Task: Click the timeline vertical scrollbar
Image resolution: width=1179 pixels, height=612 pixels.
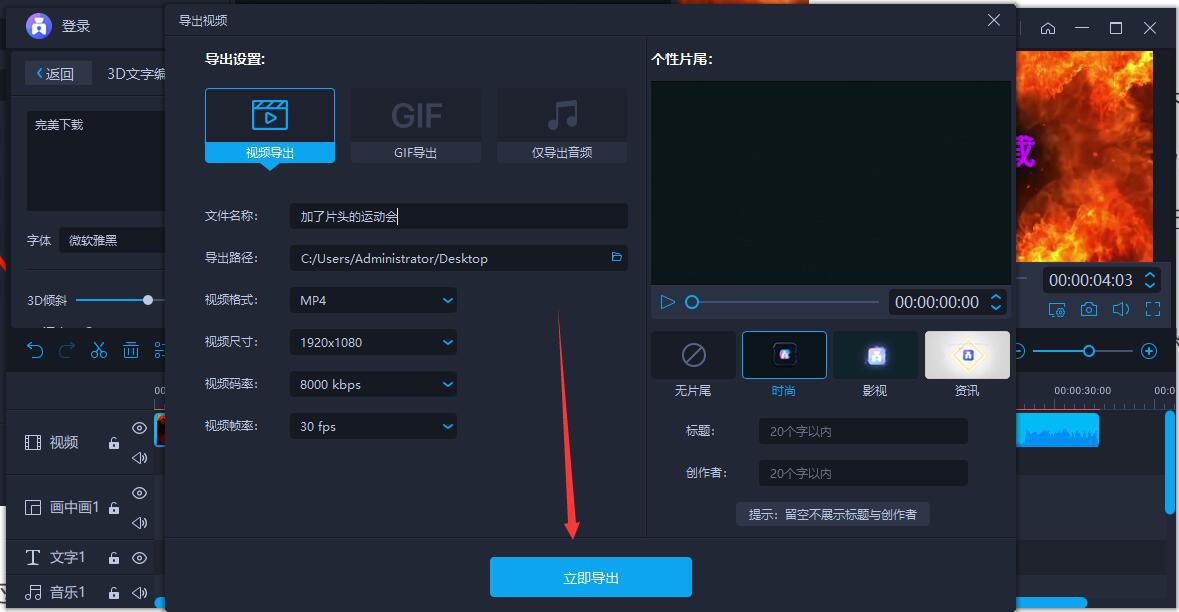Action: [1169, 462]
